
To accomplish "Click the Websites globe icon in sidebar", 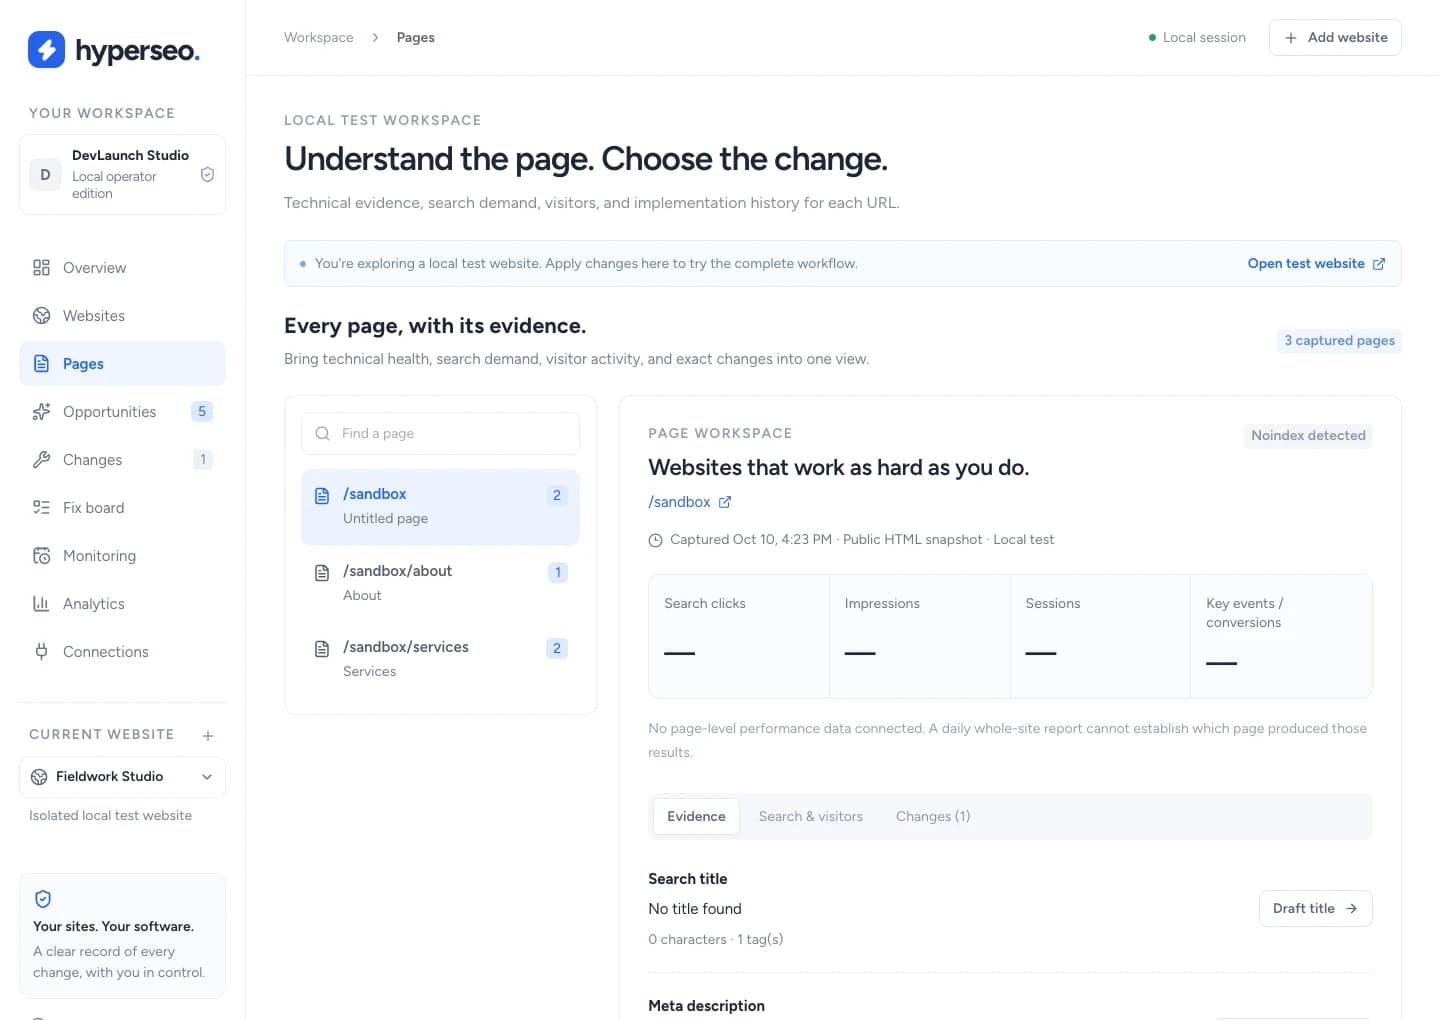I will (x=41, y=316).
